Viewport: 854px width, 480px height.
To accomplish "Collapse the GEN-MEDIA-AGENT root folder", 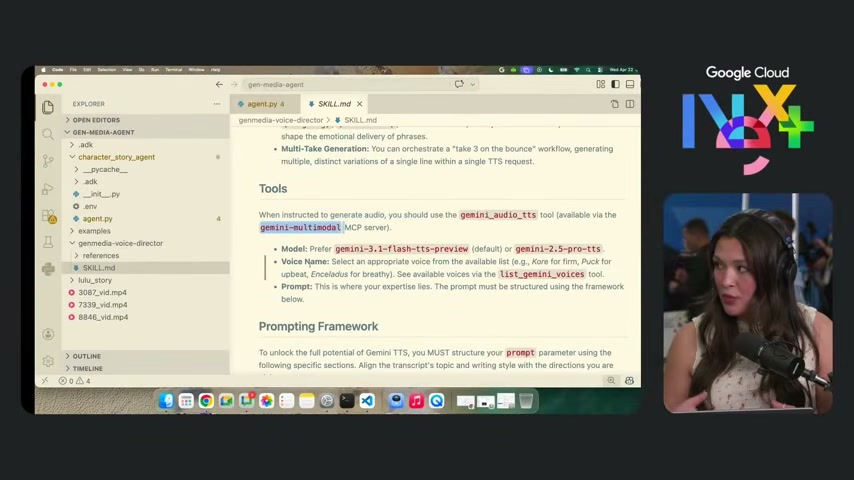I will pyautogui.click(x=103, y=132).
